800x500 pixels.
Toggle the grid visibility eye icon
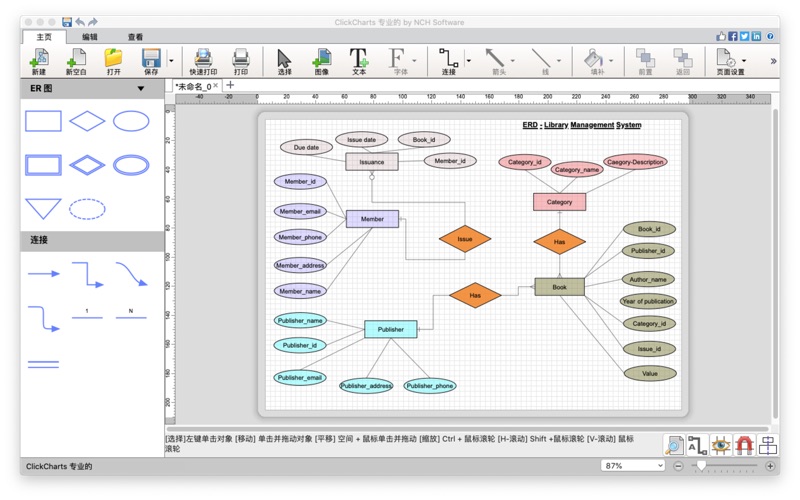click(720, 445)
